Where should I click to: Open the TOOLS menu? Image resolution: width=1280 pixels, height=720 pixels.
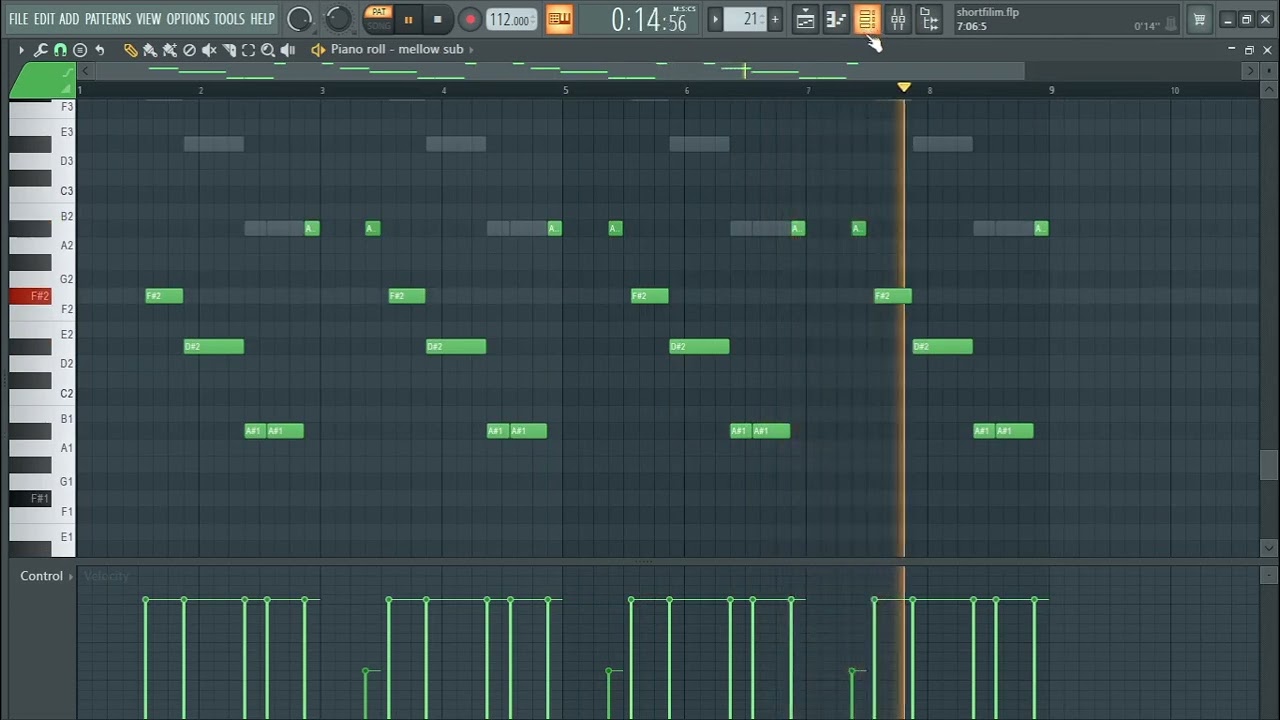pos(229,19)
